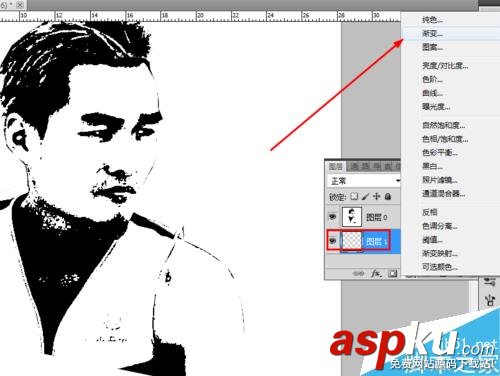The width and height of the screenshot is (500, 376).
Task: Open the fx layer style menu
Action: tap(376, 274)
